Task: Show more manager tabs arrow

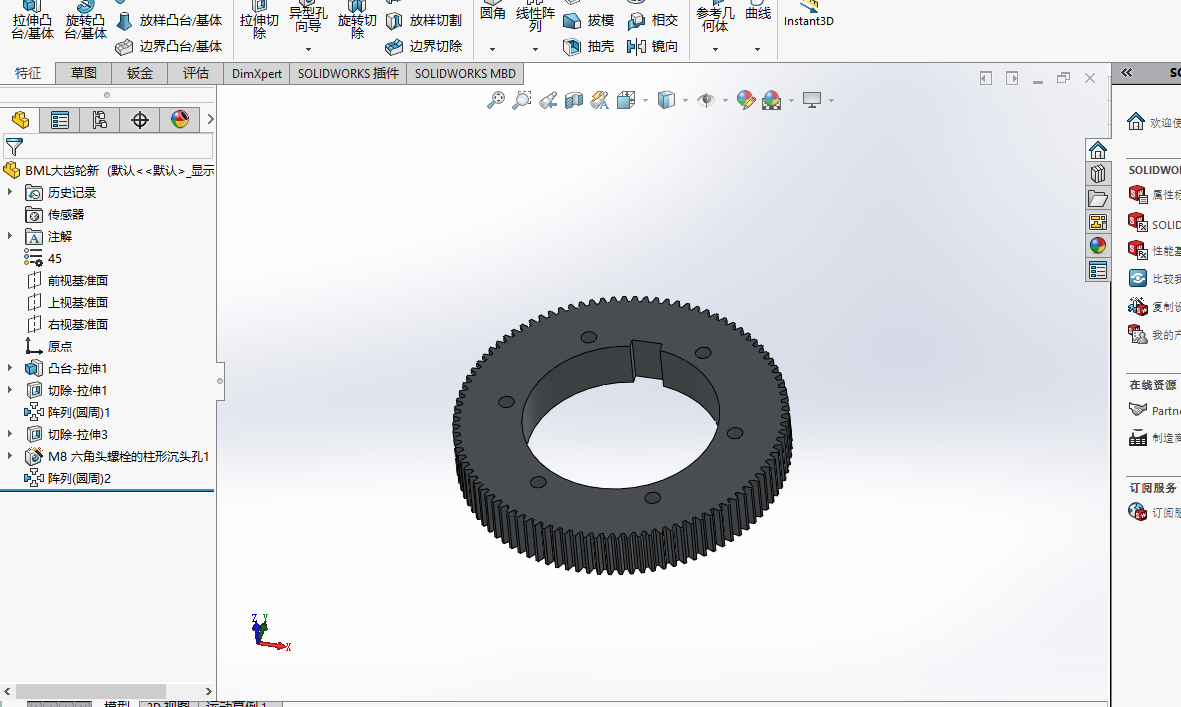Action: pos(210,120)
